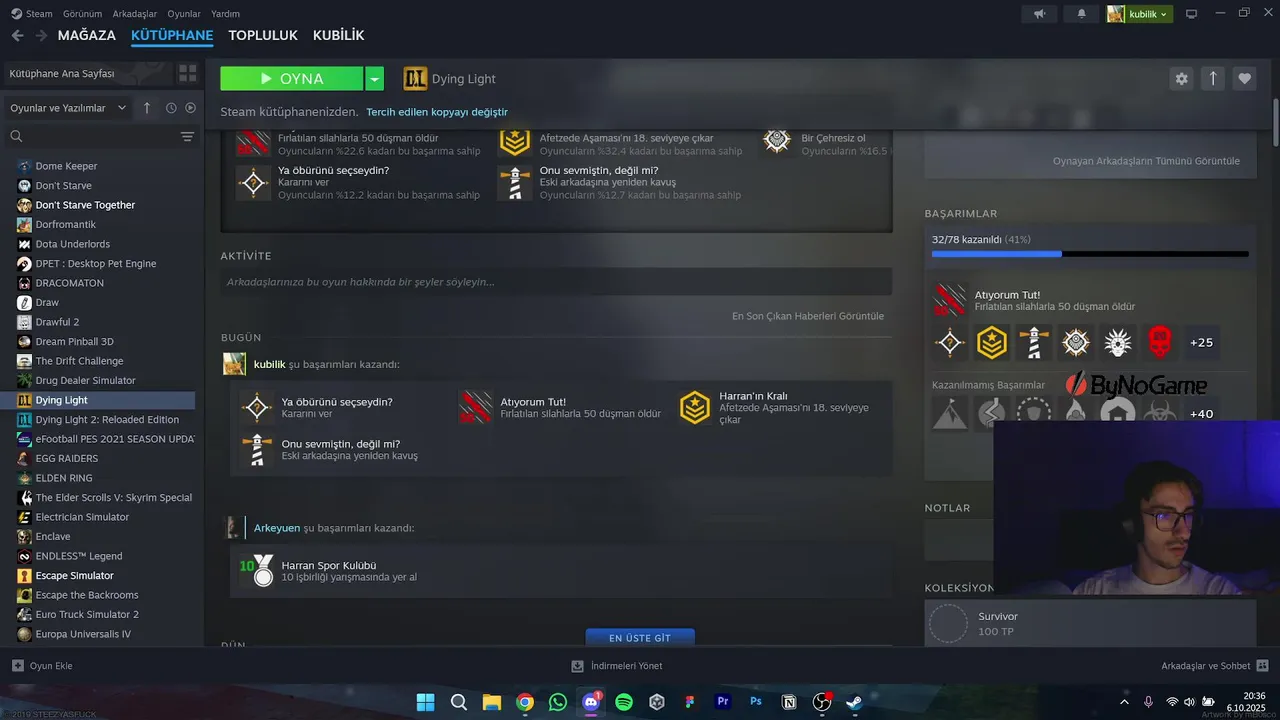Show +40 more locked achievements
The height and width of the screenshot is (720, 1280).
click(x=1201, y=413)
